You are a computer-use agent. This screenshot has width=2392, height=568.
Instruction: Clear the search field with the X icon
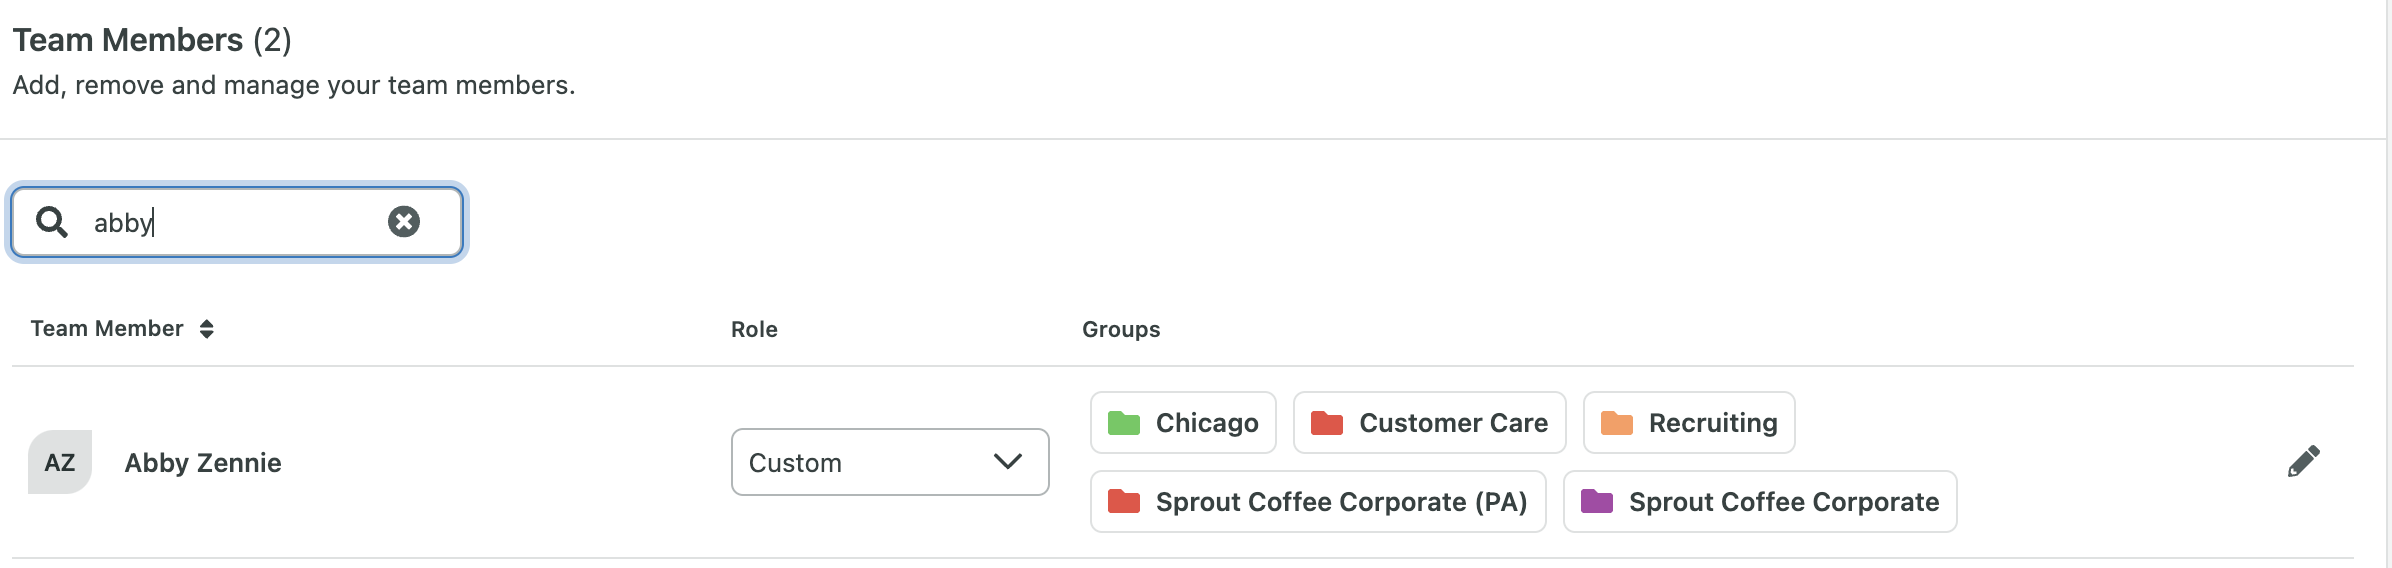click(404, 222)
